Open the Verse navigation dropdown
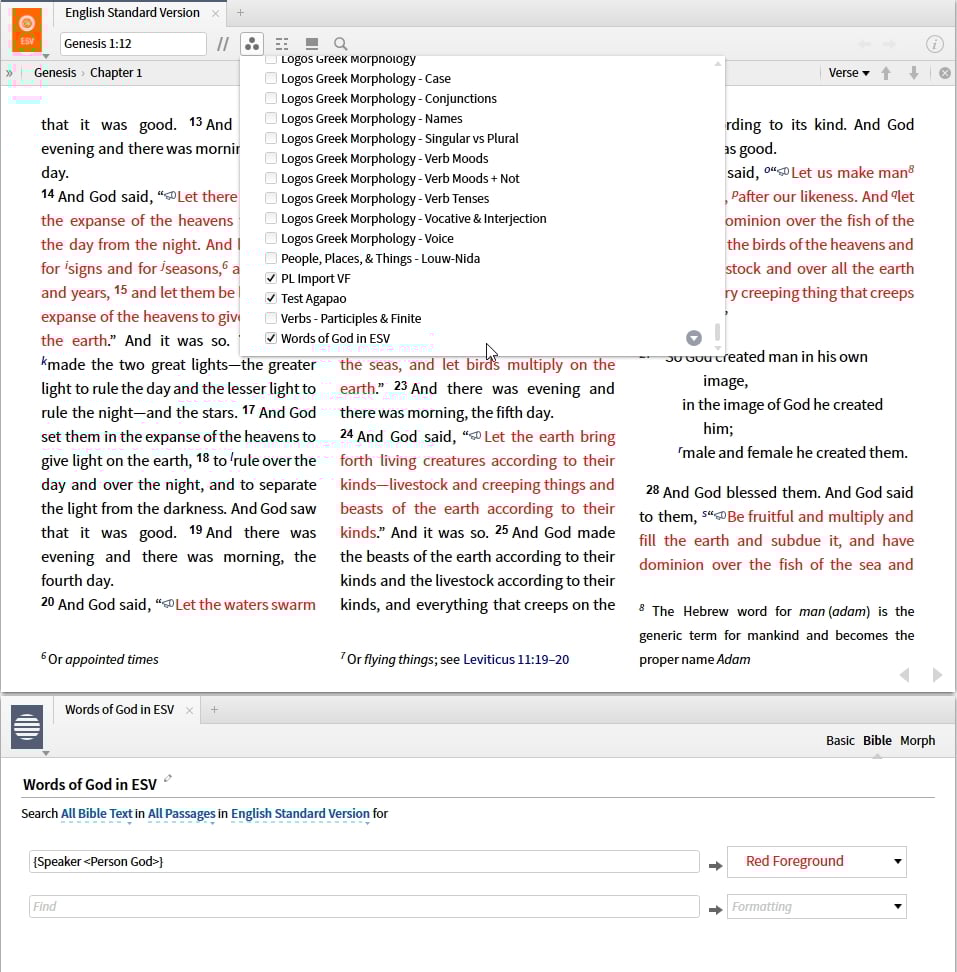This screenshot has height=972, width=957. 849,73
